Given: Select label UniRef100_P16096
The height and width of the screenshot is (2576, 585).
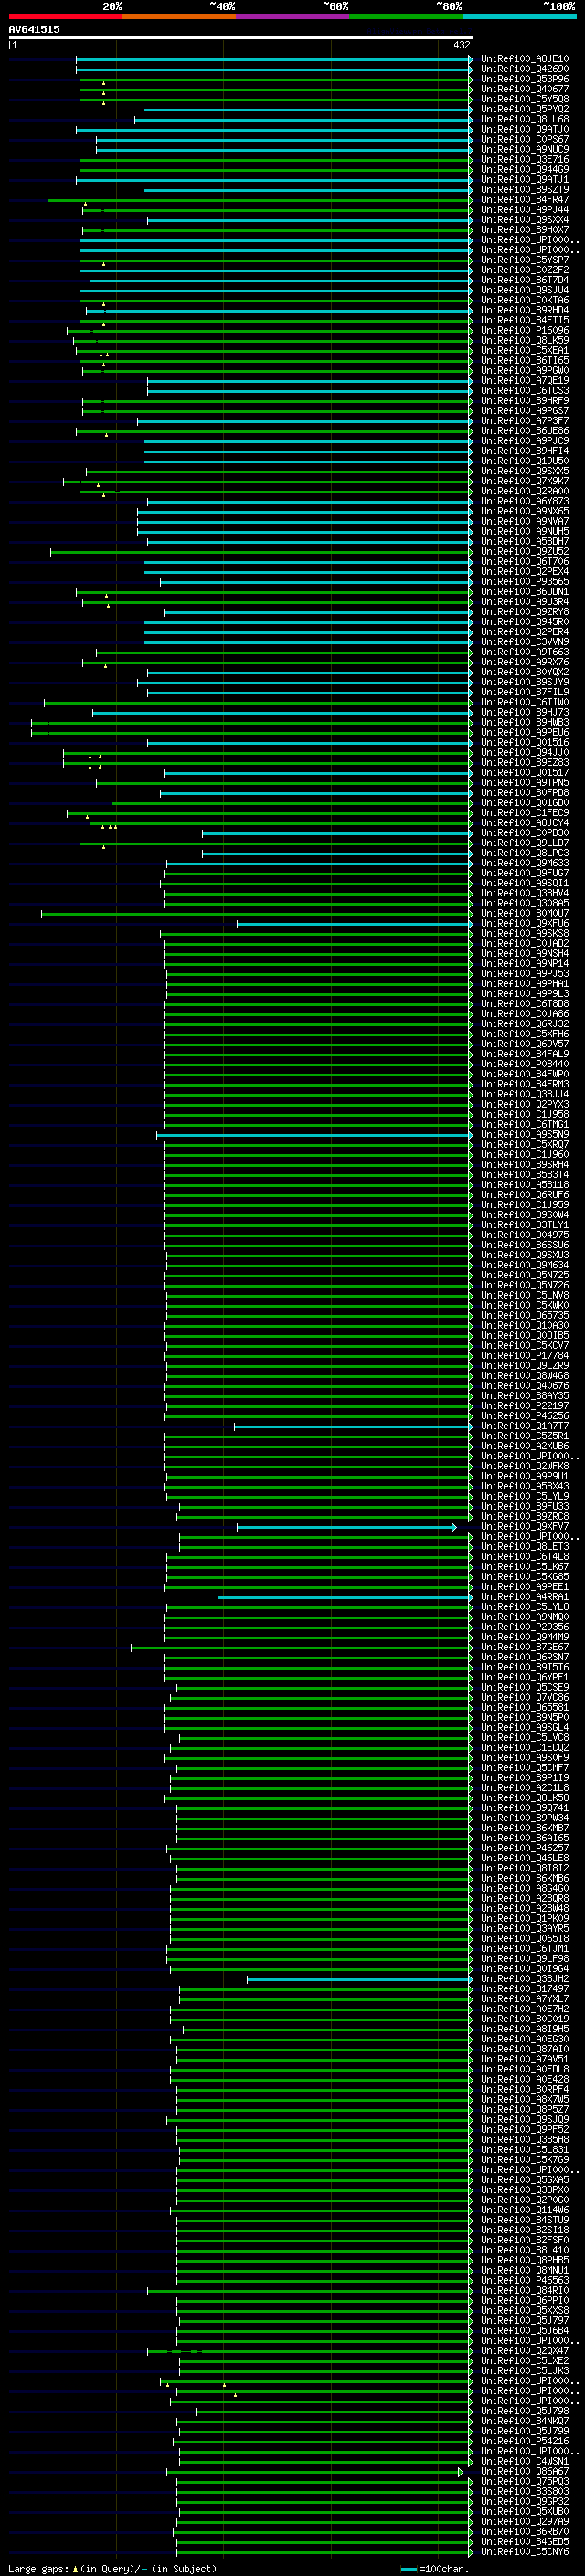Looking at the screenshot, I should coord(525,330).
